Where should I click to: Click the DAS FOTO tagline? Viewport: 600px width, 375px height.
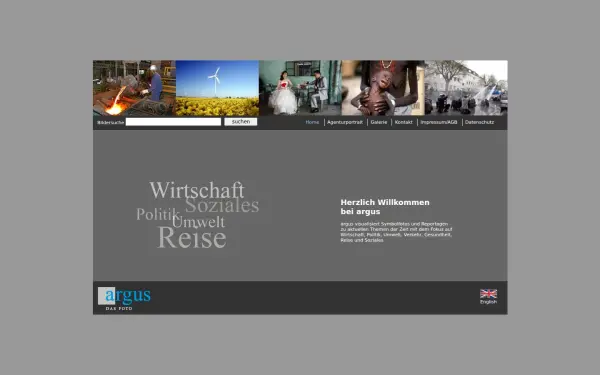point(119,308)
